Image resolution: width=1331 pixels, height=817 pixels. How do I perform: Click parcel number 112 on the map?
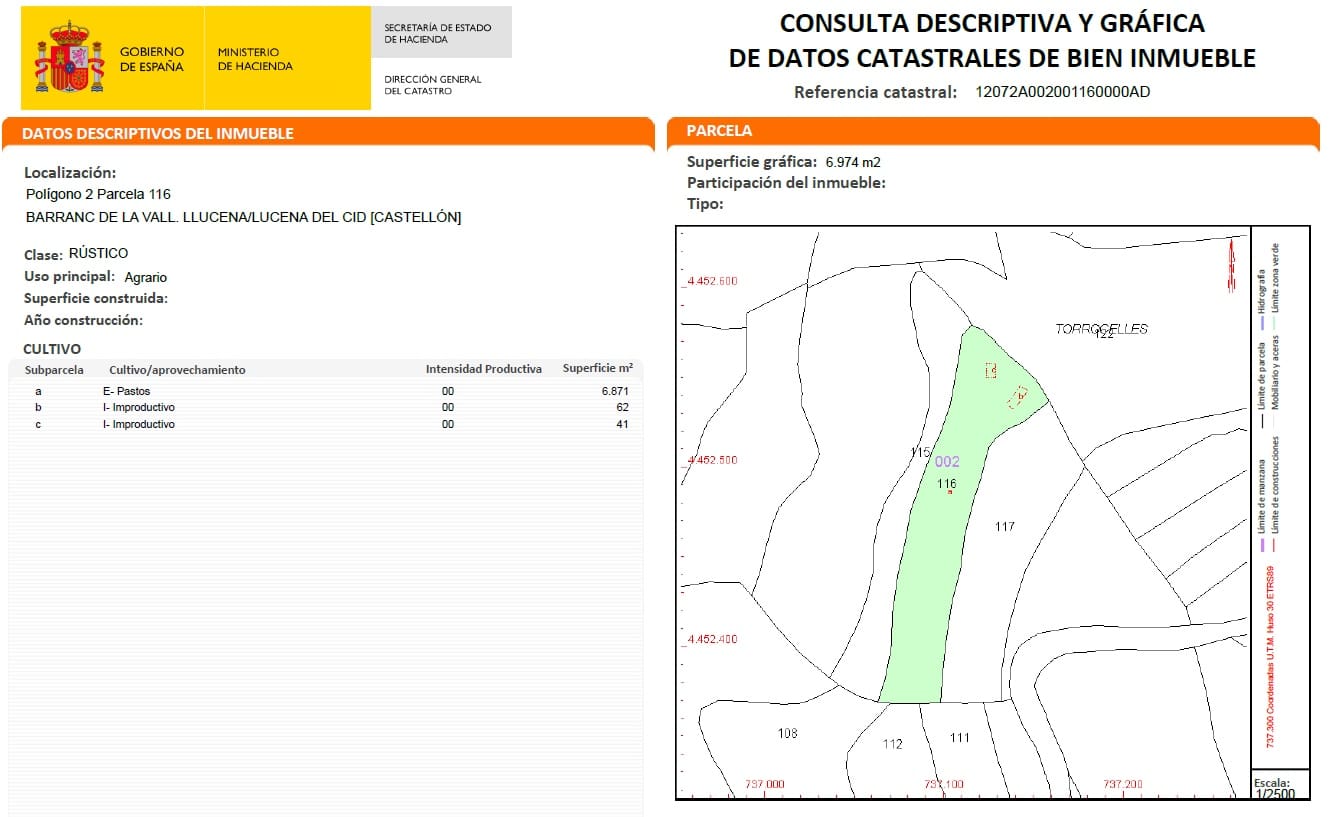click(893, 744)
